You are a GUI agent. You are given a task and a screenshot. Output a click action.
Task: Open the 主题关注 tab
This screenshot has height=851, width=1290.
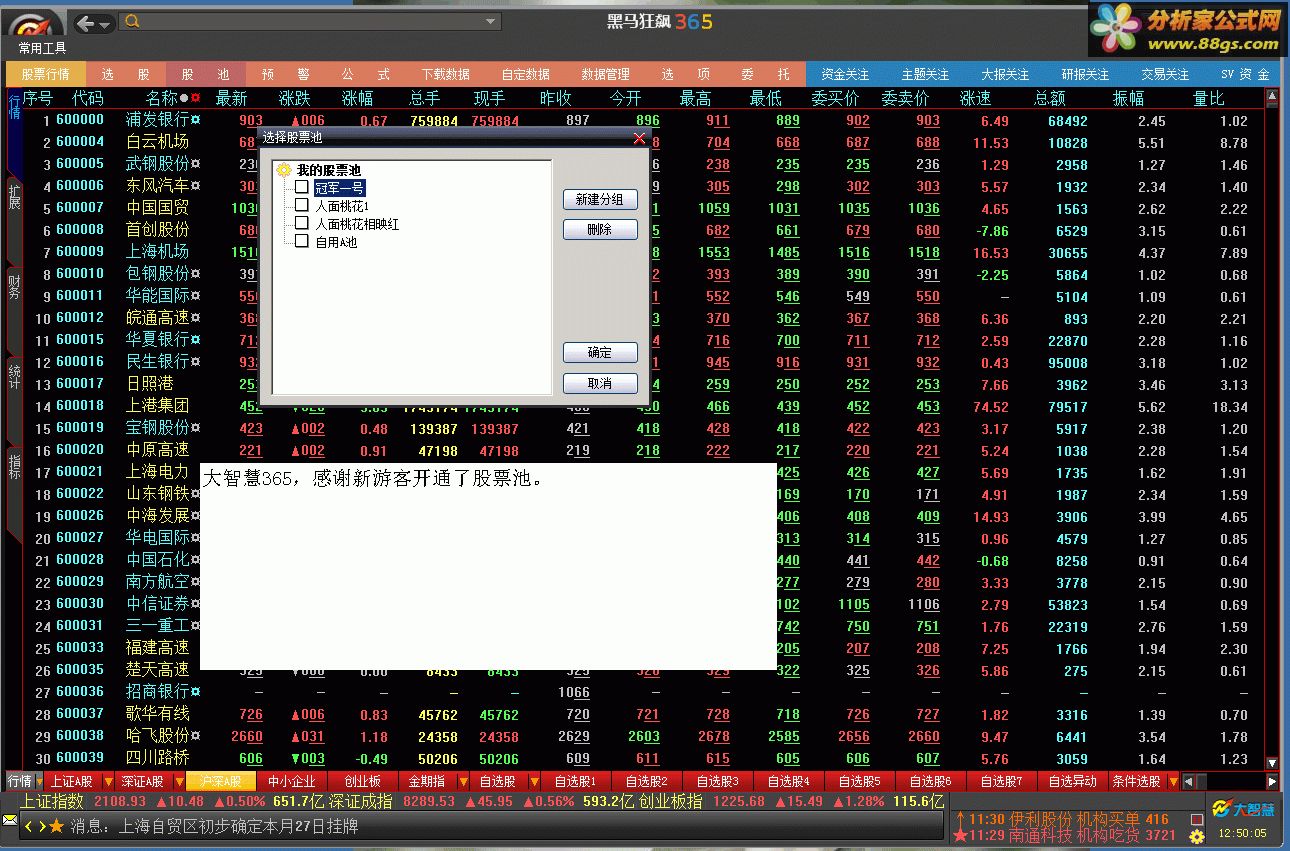(x=926, y=74)
